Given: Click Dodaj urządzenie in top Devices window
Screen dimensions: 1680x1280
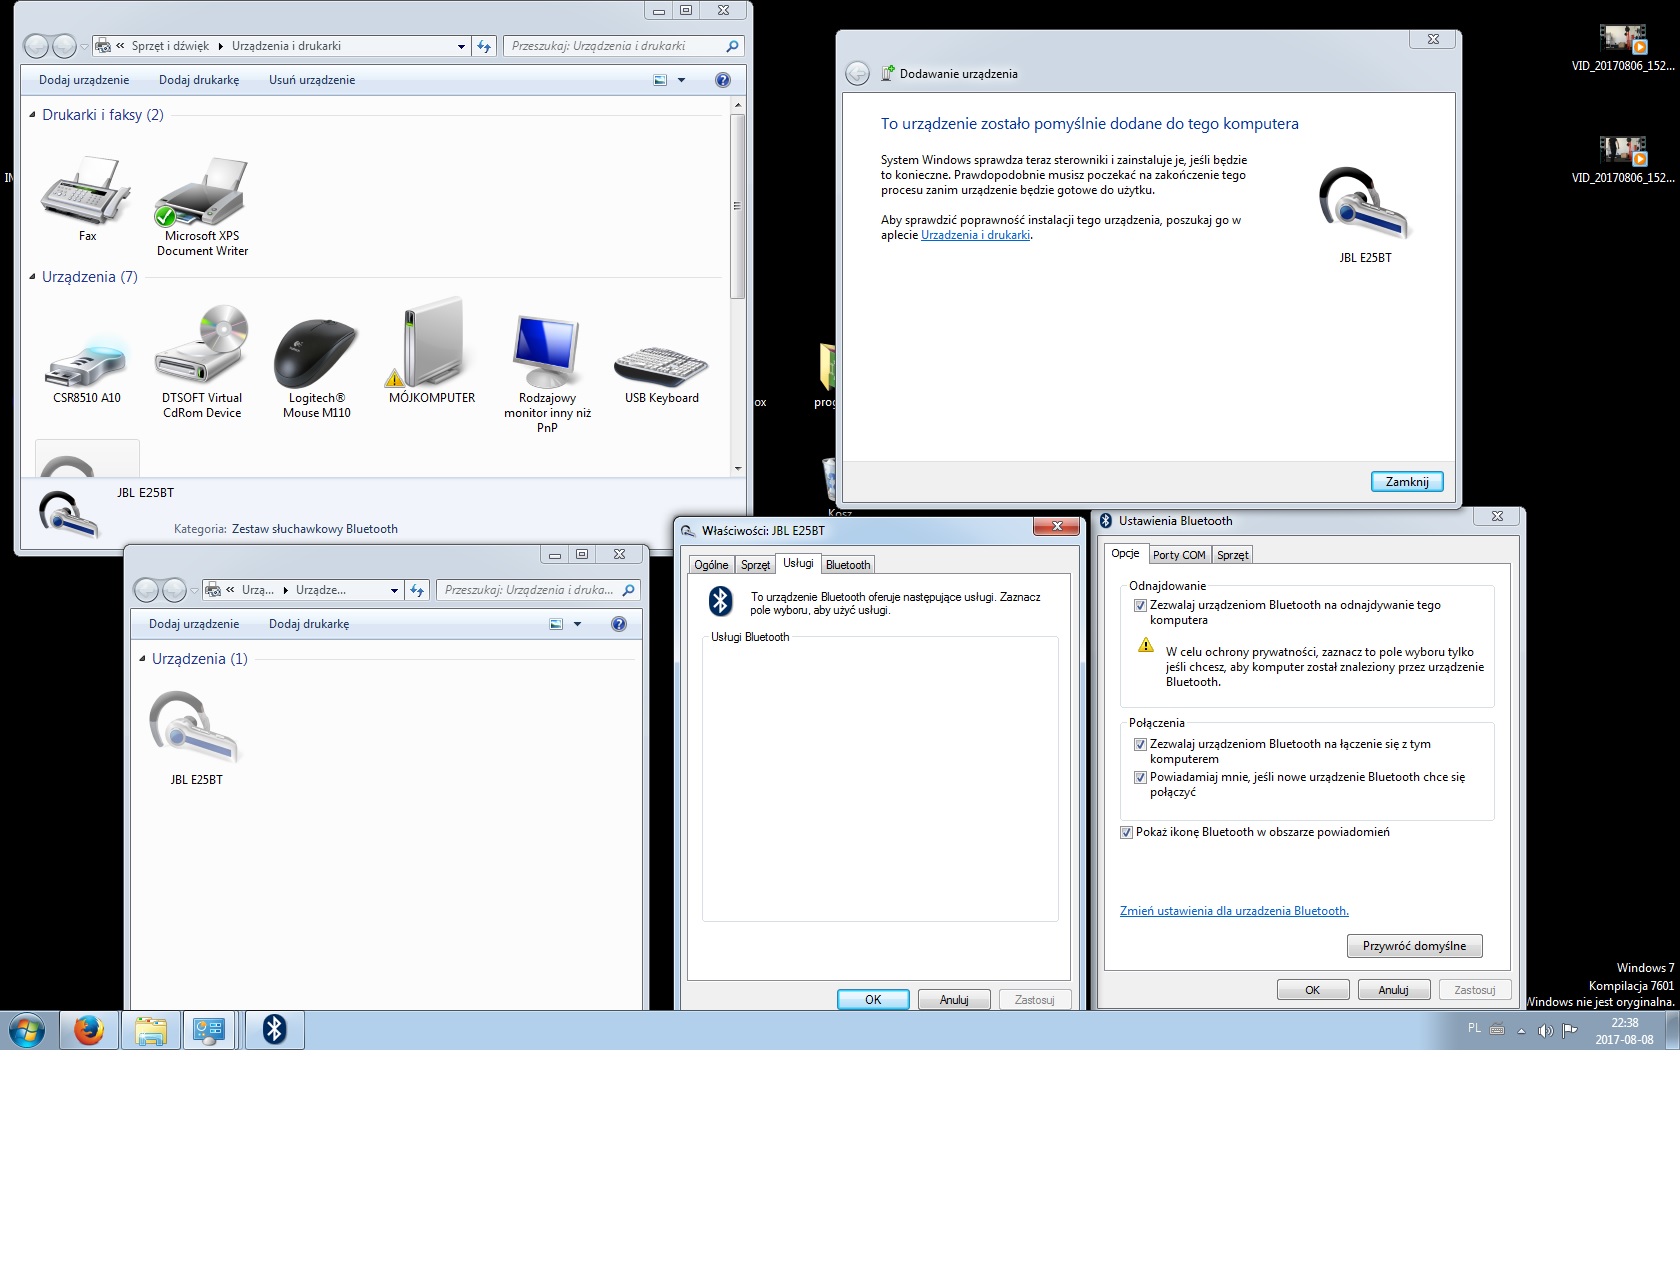Looking at the screenshot, I should (84, 80).
